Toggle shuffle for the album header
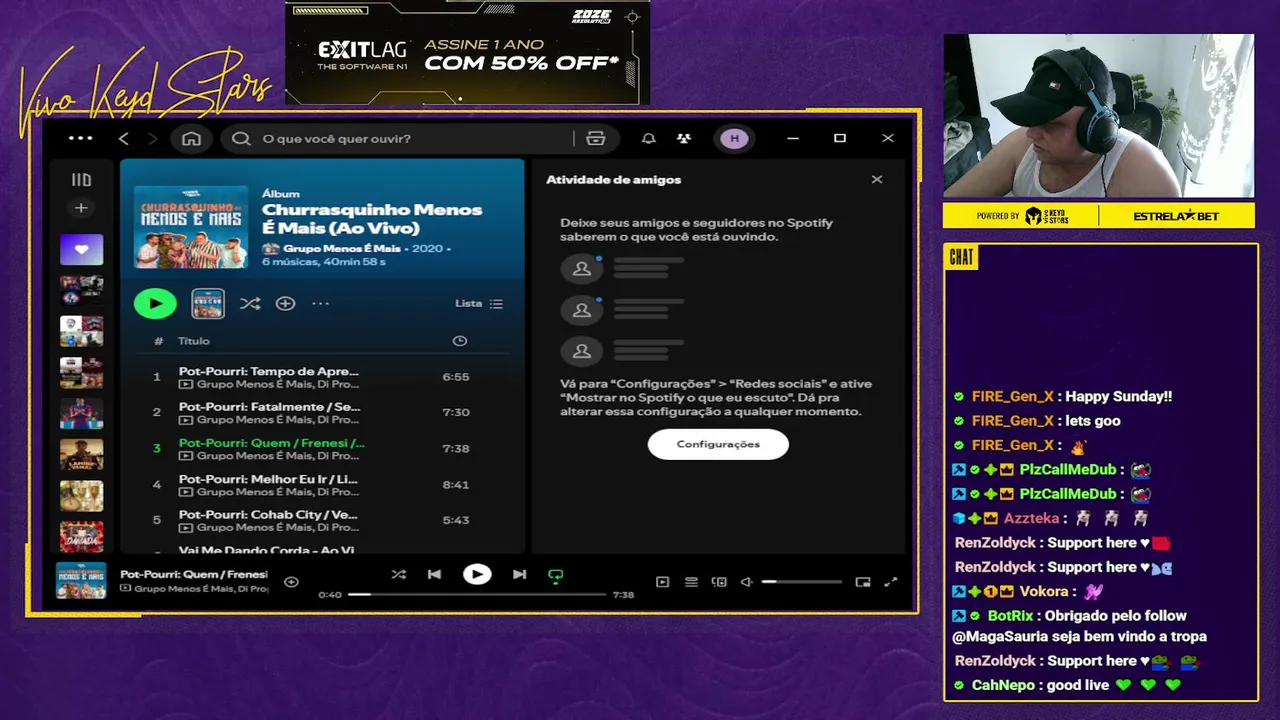The image size is (1280, 720). pyautogui.click(x=250, y=303)
